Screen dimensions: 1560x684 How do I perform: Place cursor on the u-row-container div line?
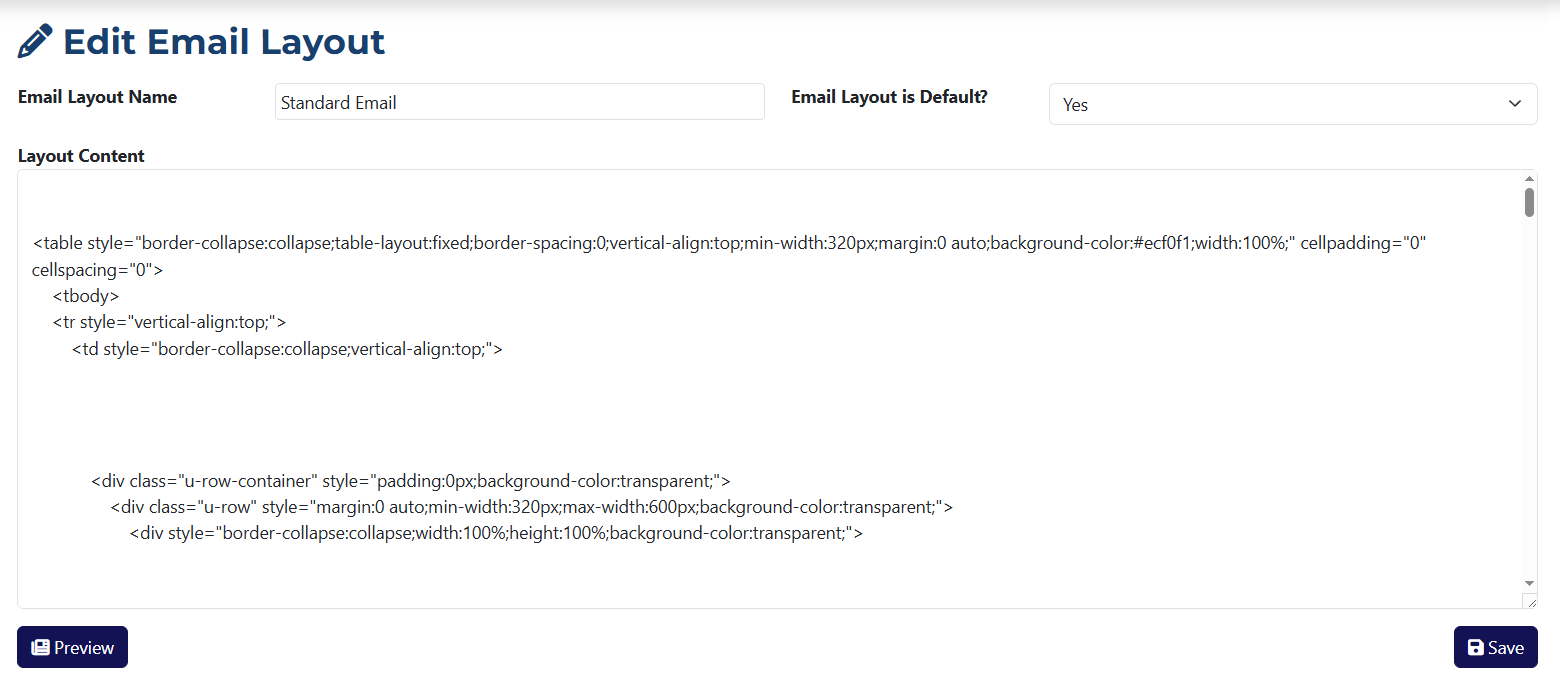pyautogui.click(x=410, y=480)
